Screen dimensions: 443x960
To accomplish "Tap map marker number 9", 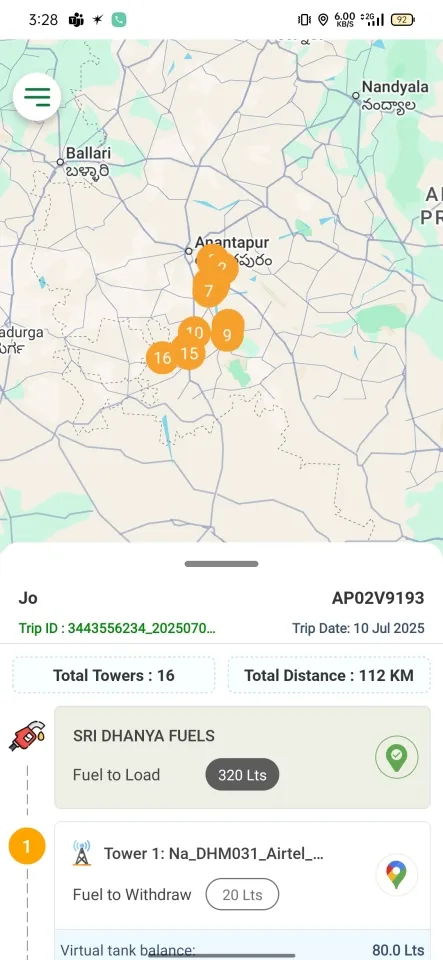I will 227,334.
